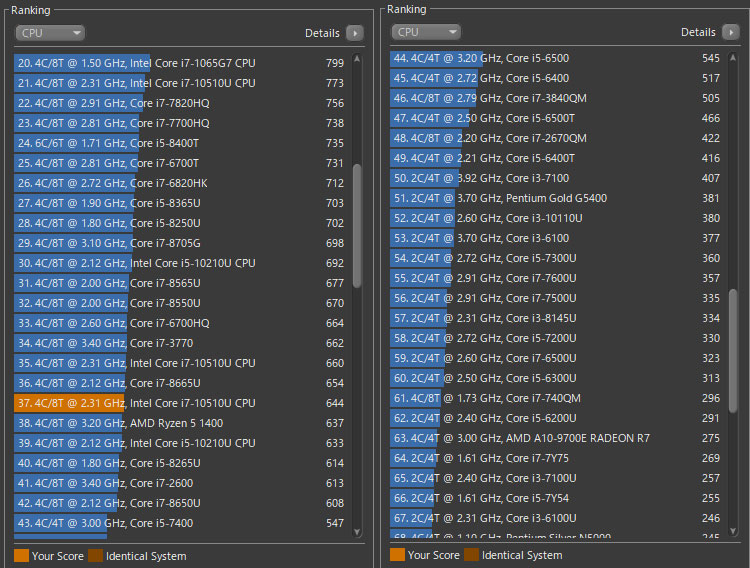The width and height of the screenshot is (750, 568).
Task: Select rank 47 Core i5-6500T row
Action: pyautogui.click(x=557, y=118)
